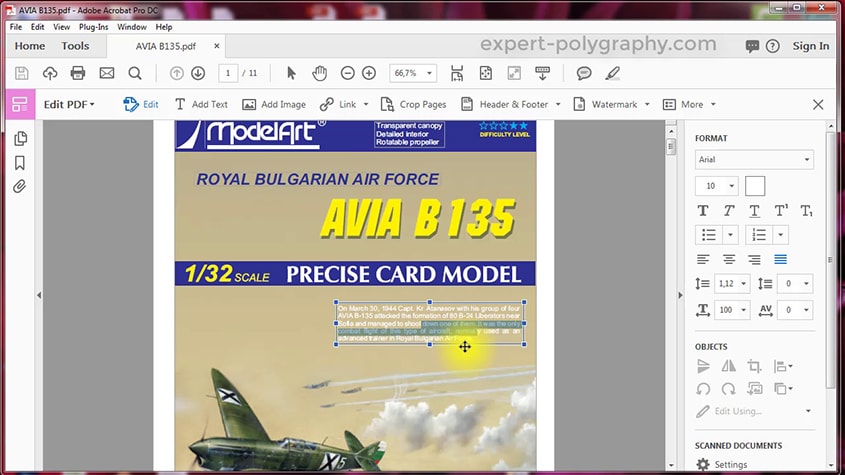Click the Flip horizontal object icon
This screenshot has width=845, height=475.
tap(729, 366)
